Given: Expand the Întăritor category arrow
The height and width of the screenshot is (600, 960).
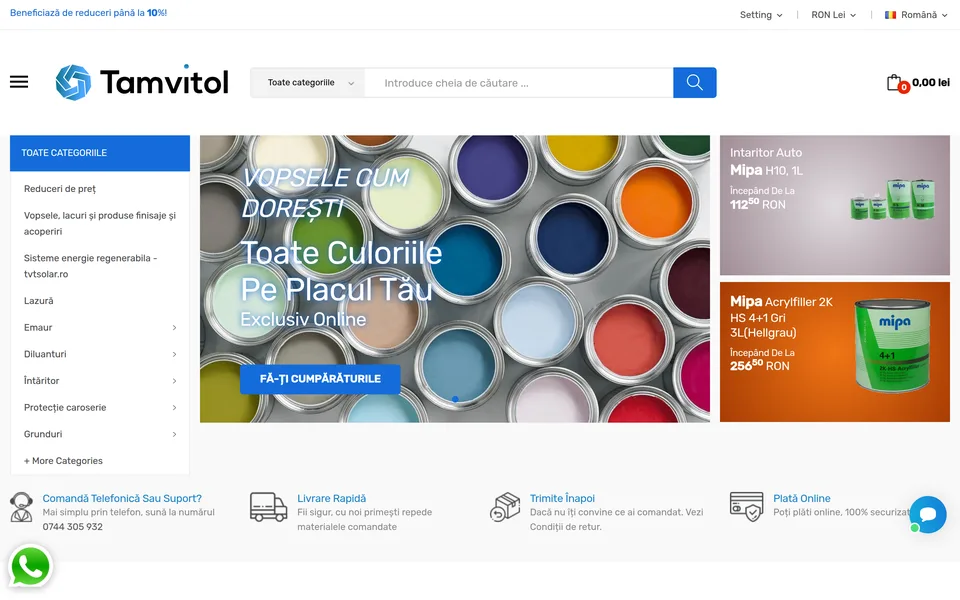Looking at the screenshot, I should point(174,381).
